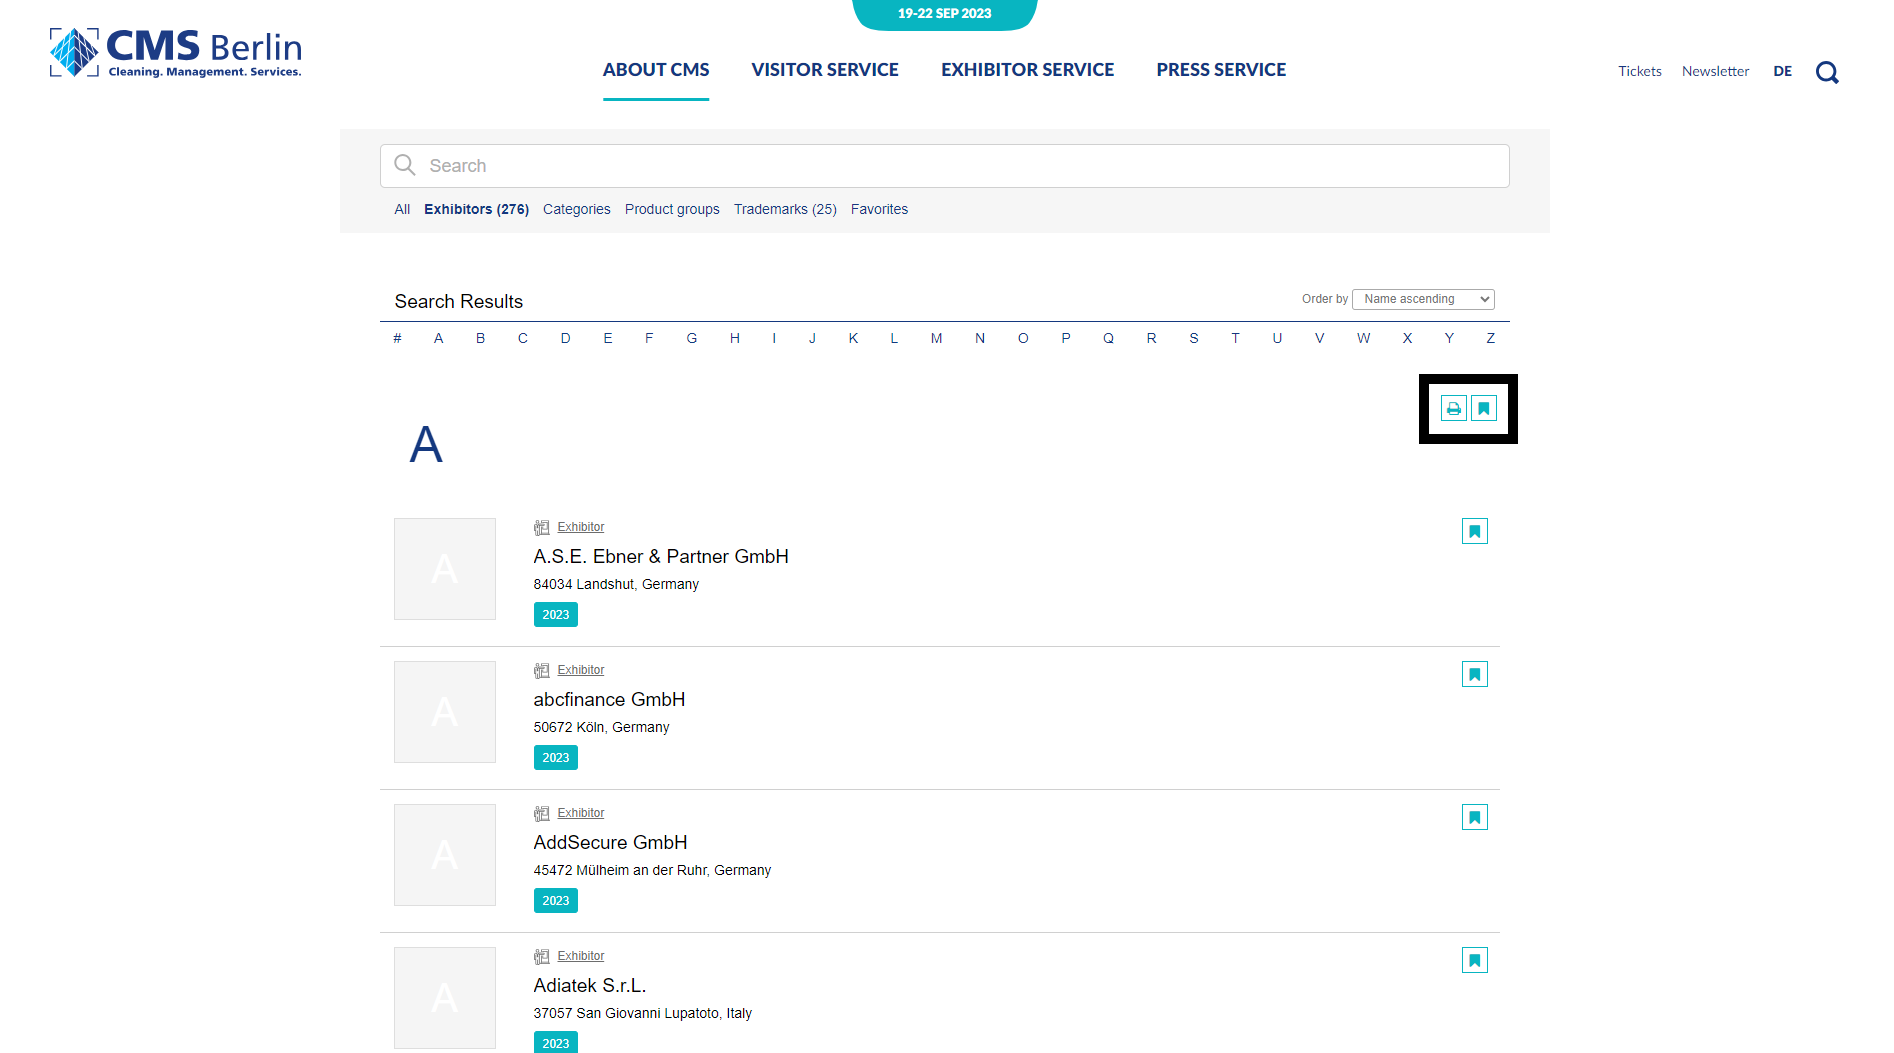This screenshot has width=1894, height=1053.
Task: Open EXHIBITOR SERVICE menu
Action: click(1028, 70)
